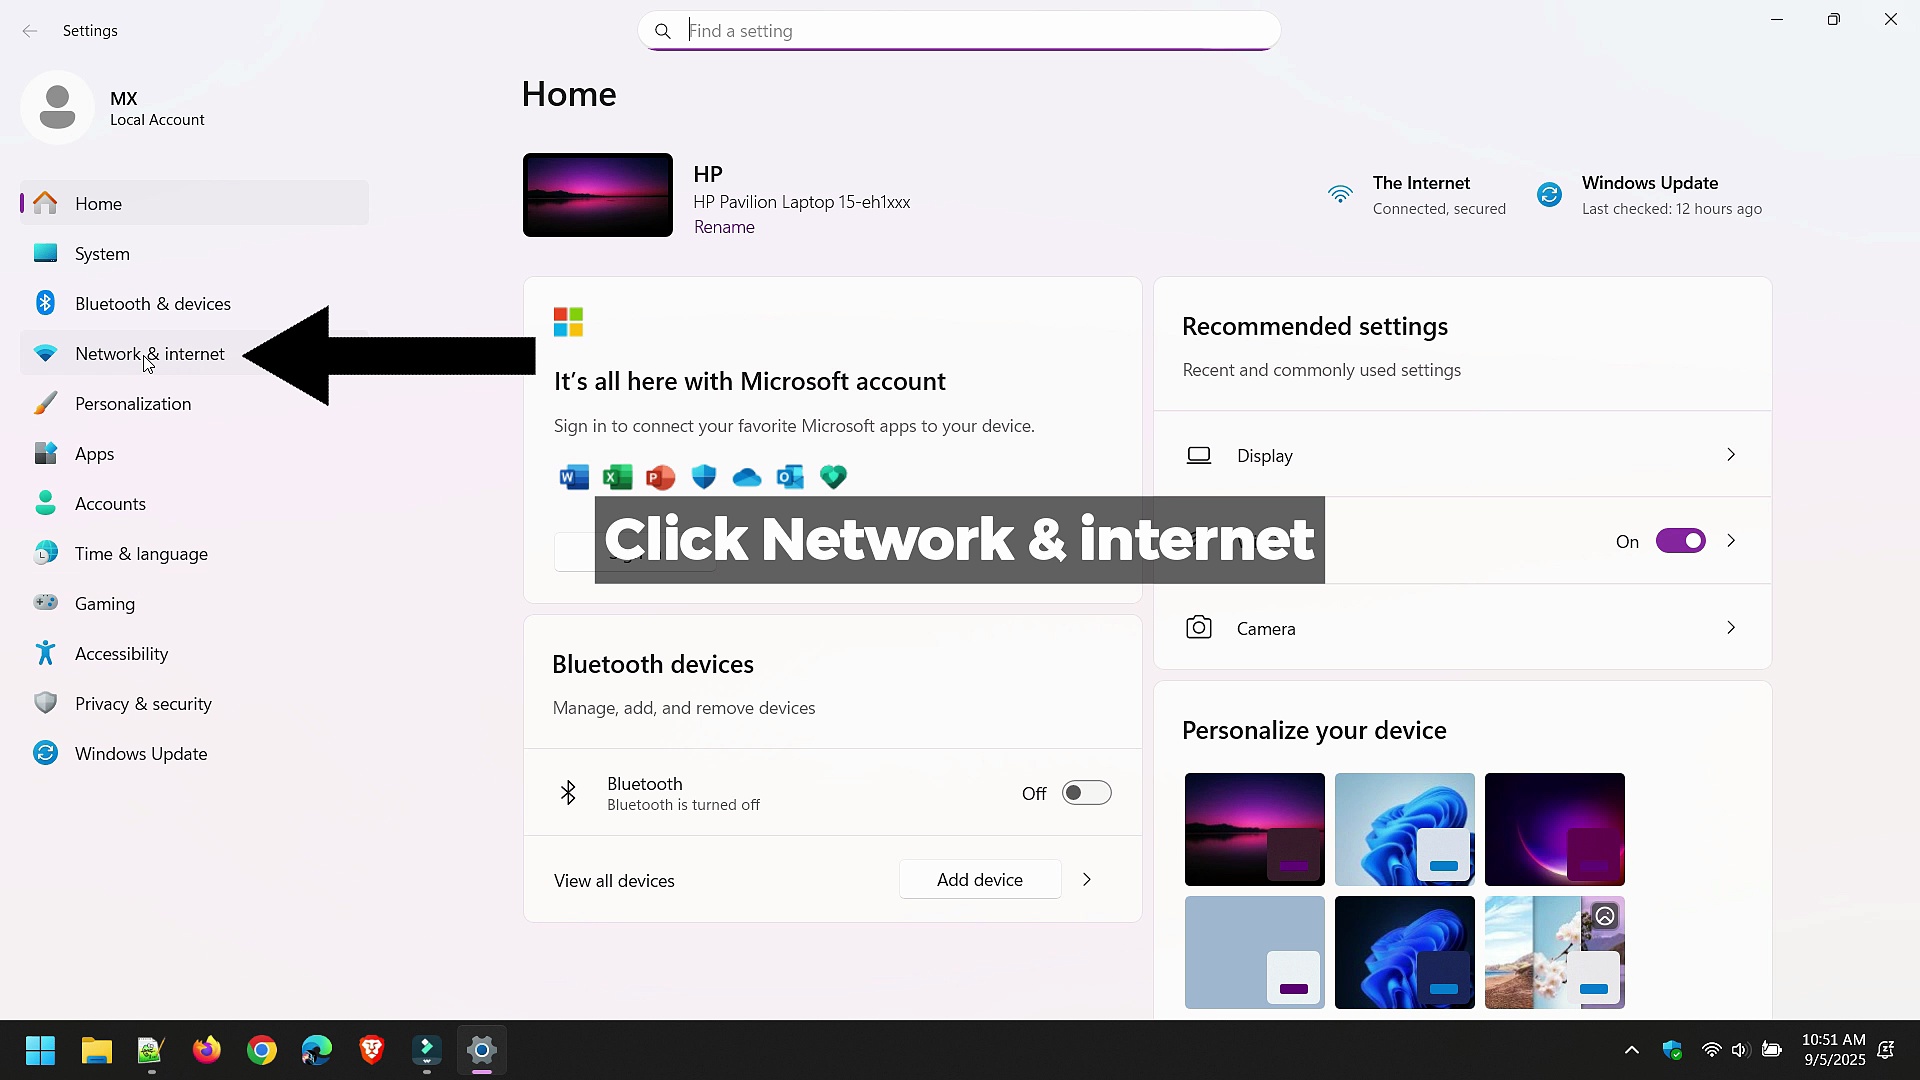Viewport: 1920px width, 1080px height.
Task: Go to Personalization settings
Action: 194,404
